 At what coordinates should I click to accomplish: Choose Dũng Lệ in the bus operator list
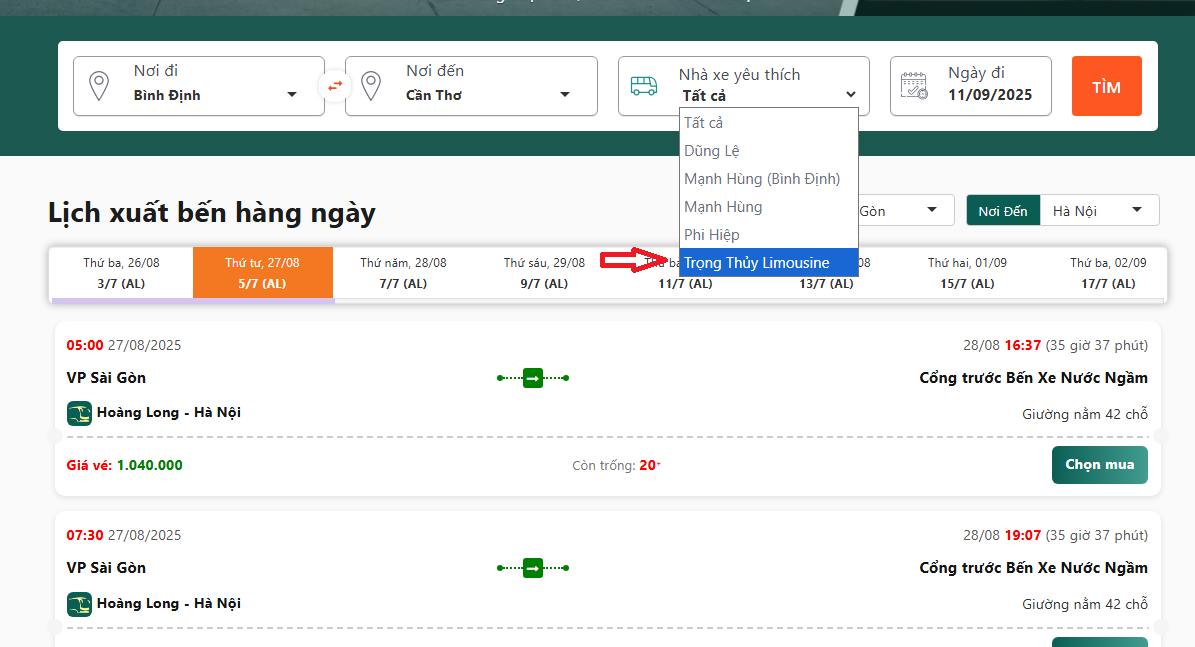(711, 151)
